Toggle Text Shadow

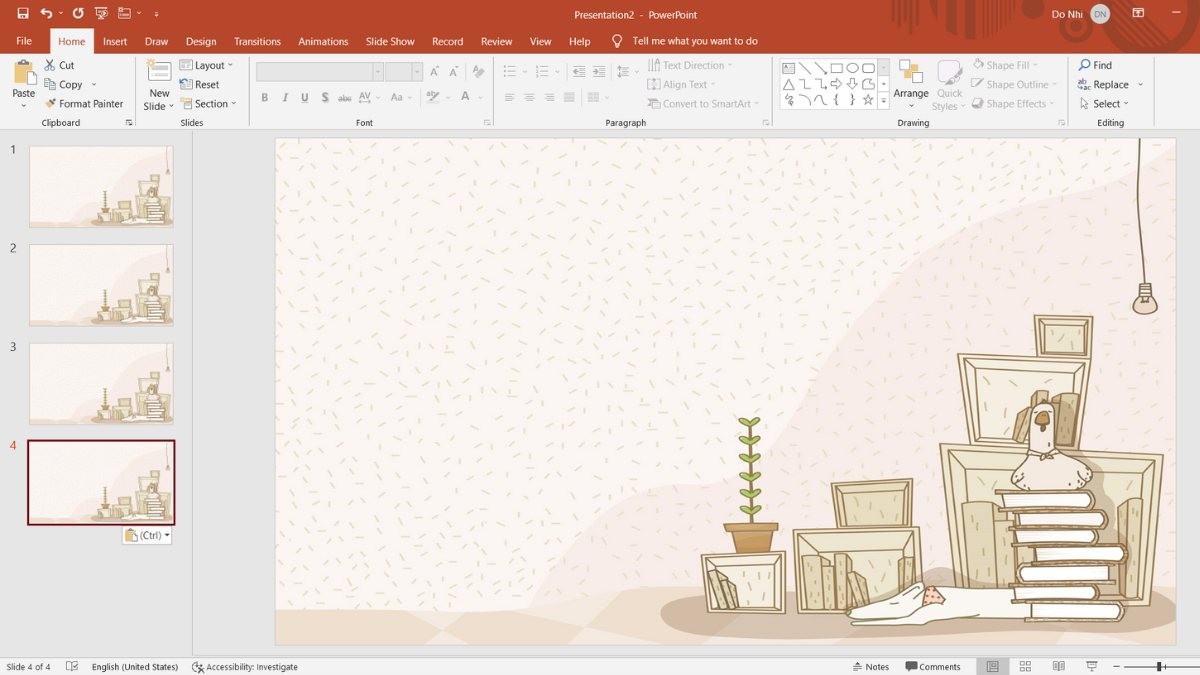[x=325, y=98]
